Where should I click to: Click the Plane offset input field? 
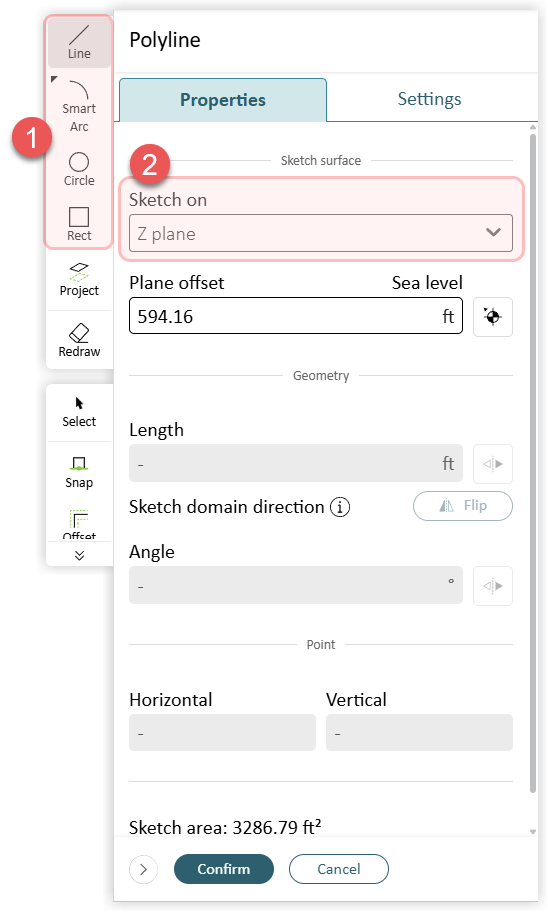[296, 316]
